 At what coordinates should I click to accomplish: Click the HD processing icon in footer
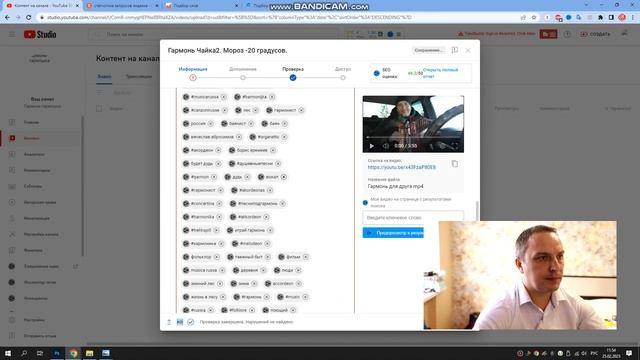[180, 322]
